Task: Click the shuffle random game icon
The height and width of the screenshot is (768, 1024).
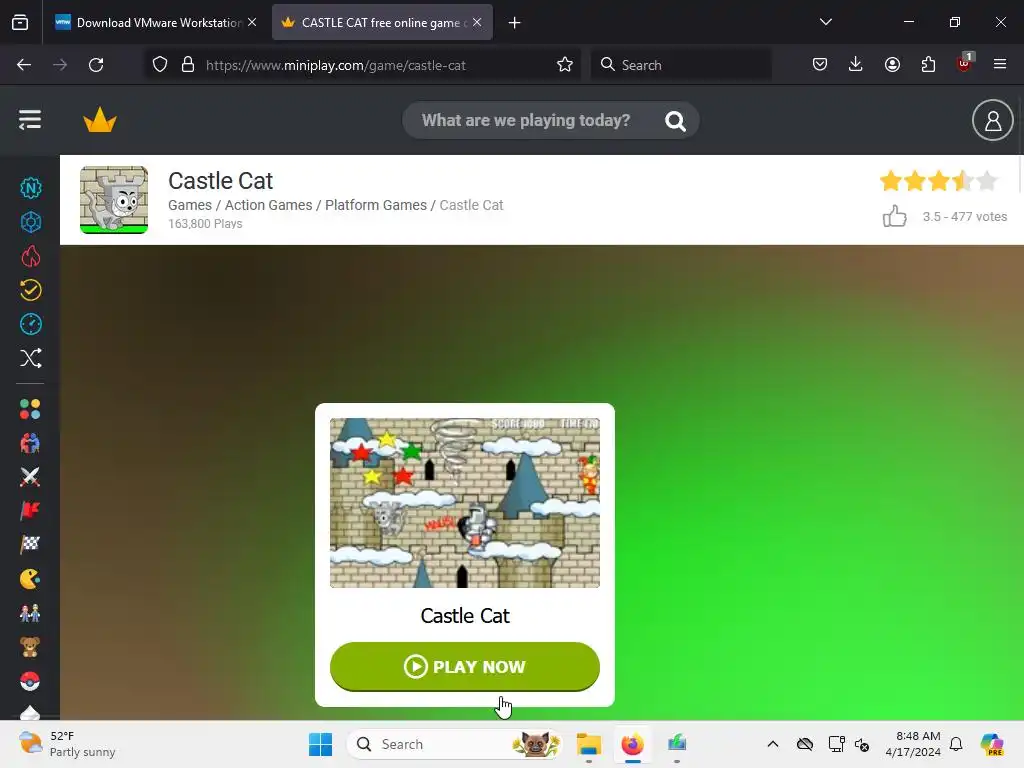Action: (x=31, y=358)
